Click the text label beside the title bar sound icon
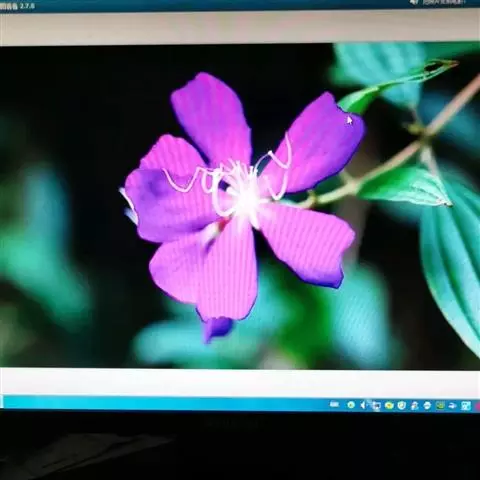The width and height of the screenshot is (480, 480). click(444, 2)
